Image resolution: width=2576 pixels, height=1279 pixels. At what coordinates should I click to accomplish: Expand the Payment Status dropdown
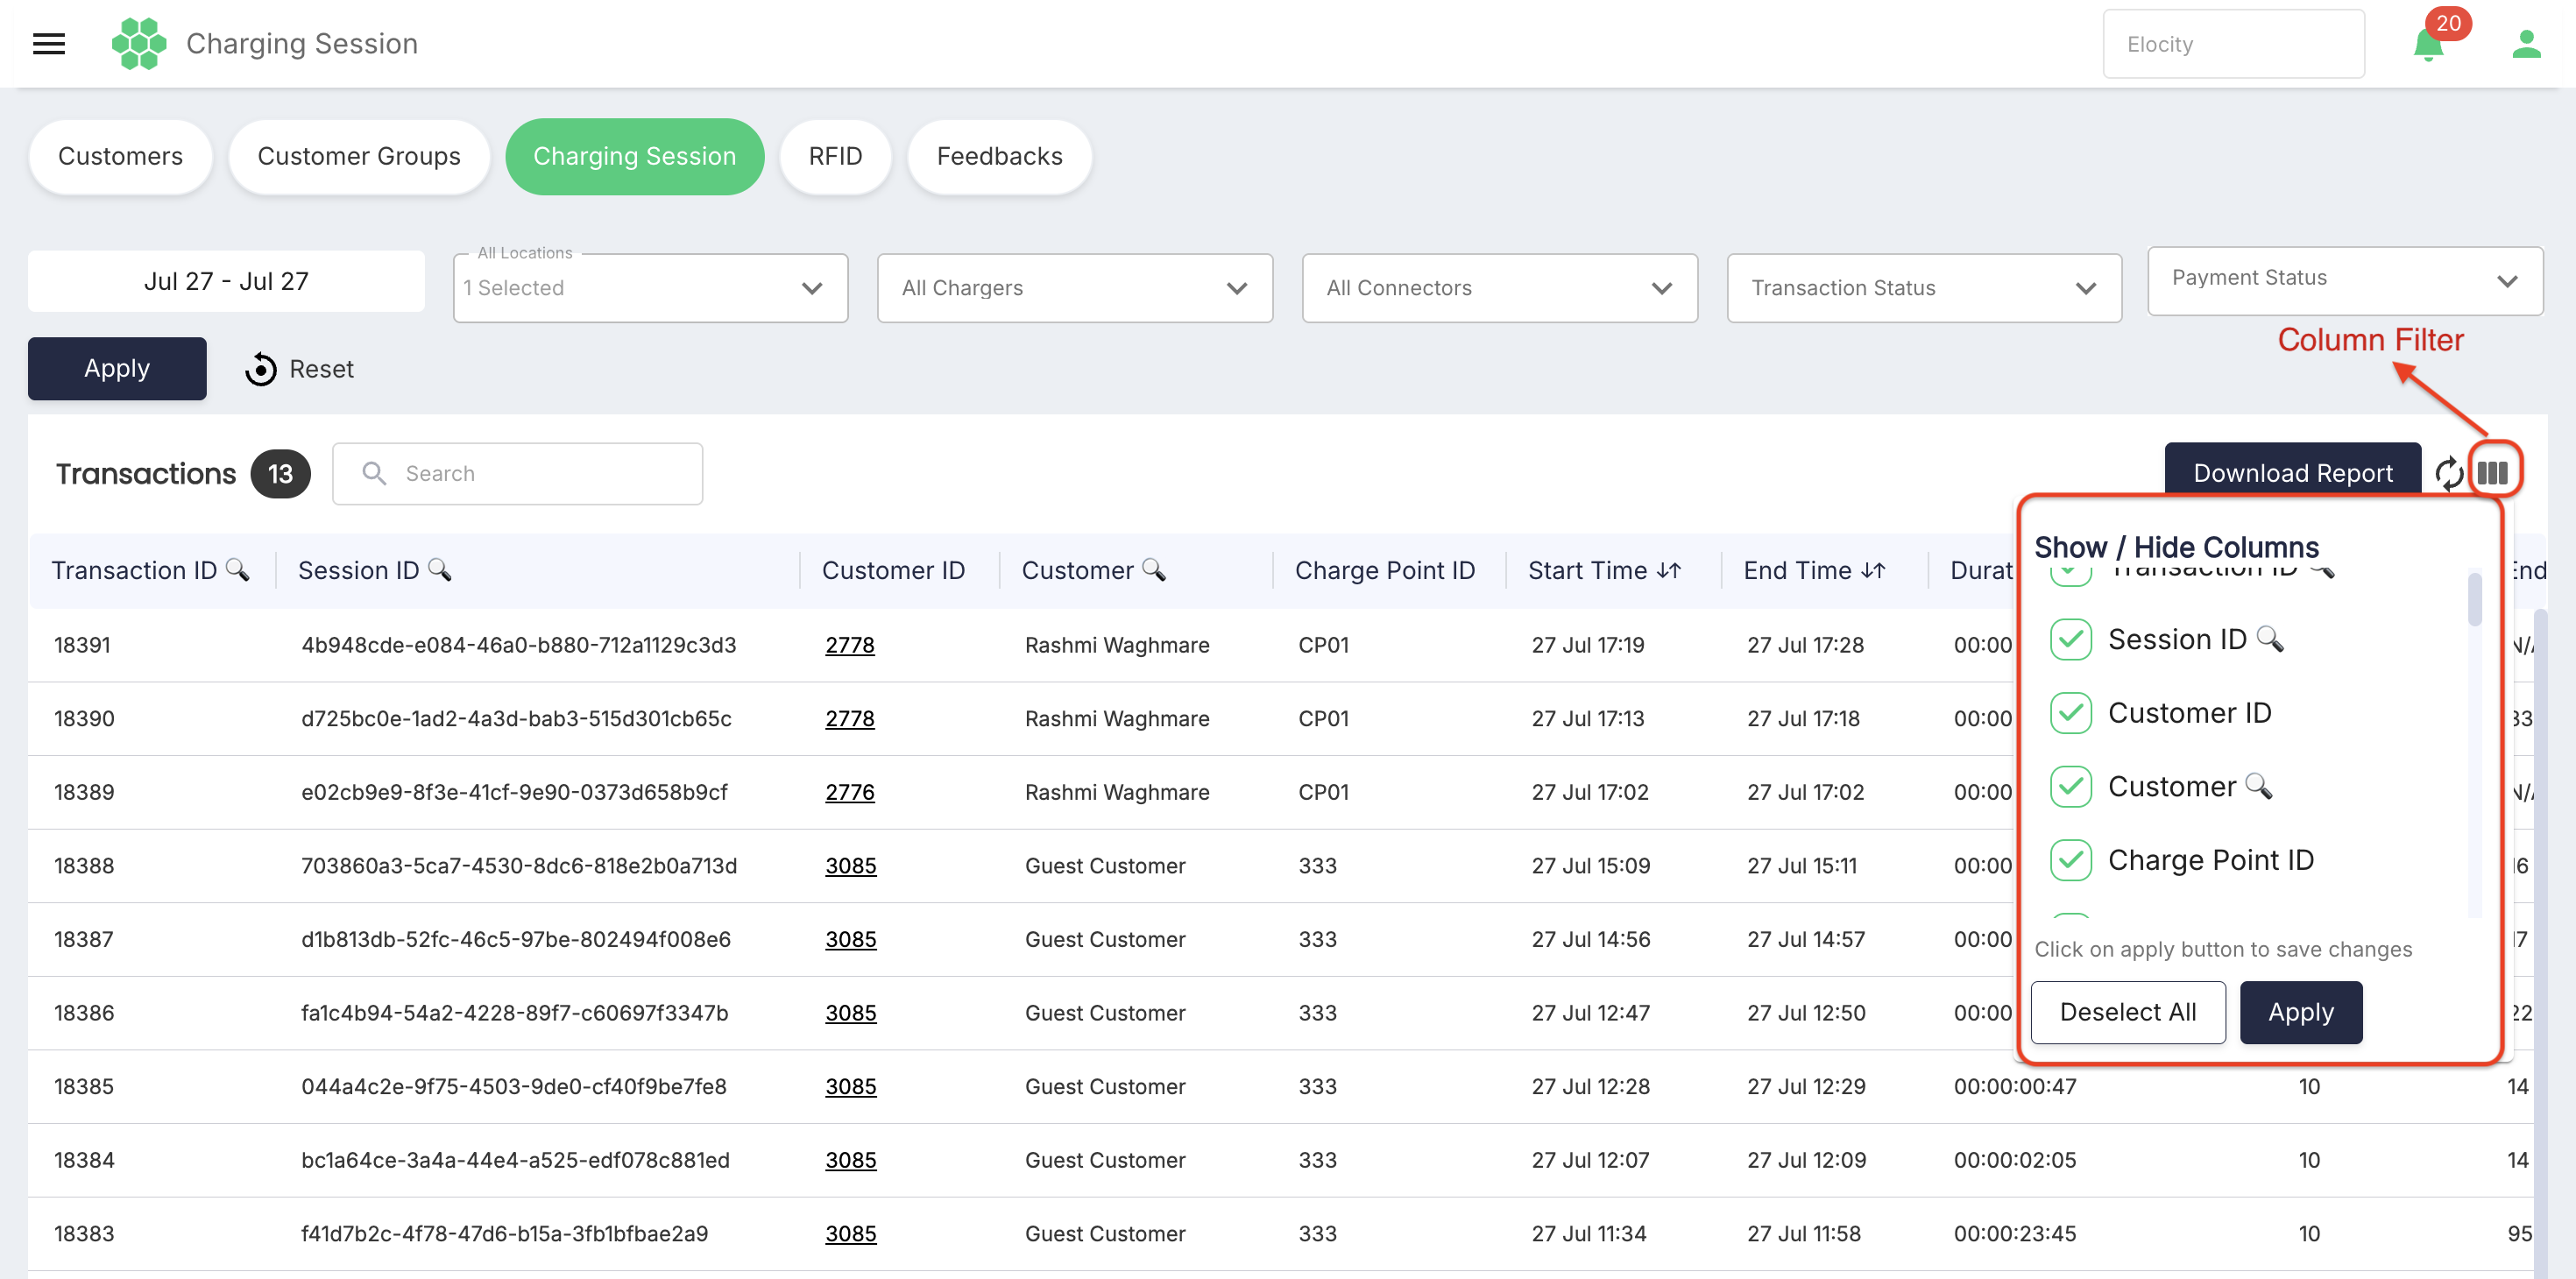2345,281
